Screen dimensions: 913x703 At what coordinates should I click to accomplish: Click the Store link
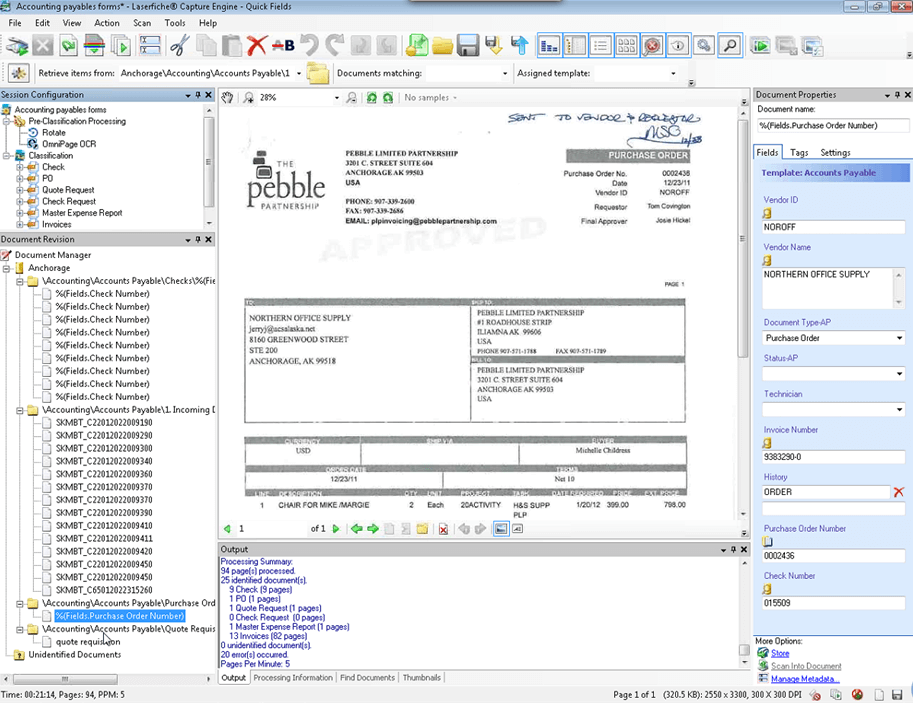(780, 653)
